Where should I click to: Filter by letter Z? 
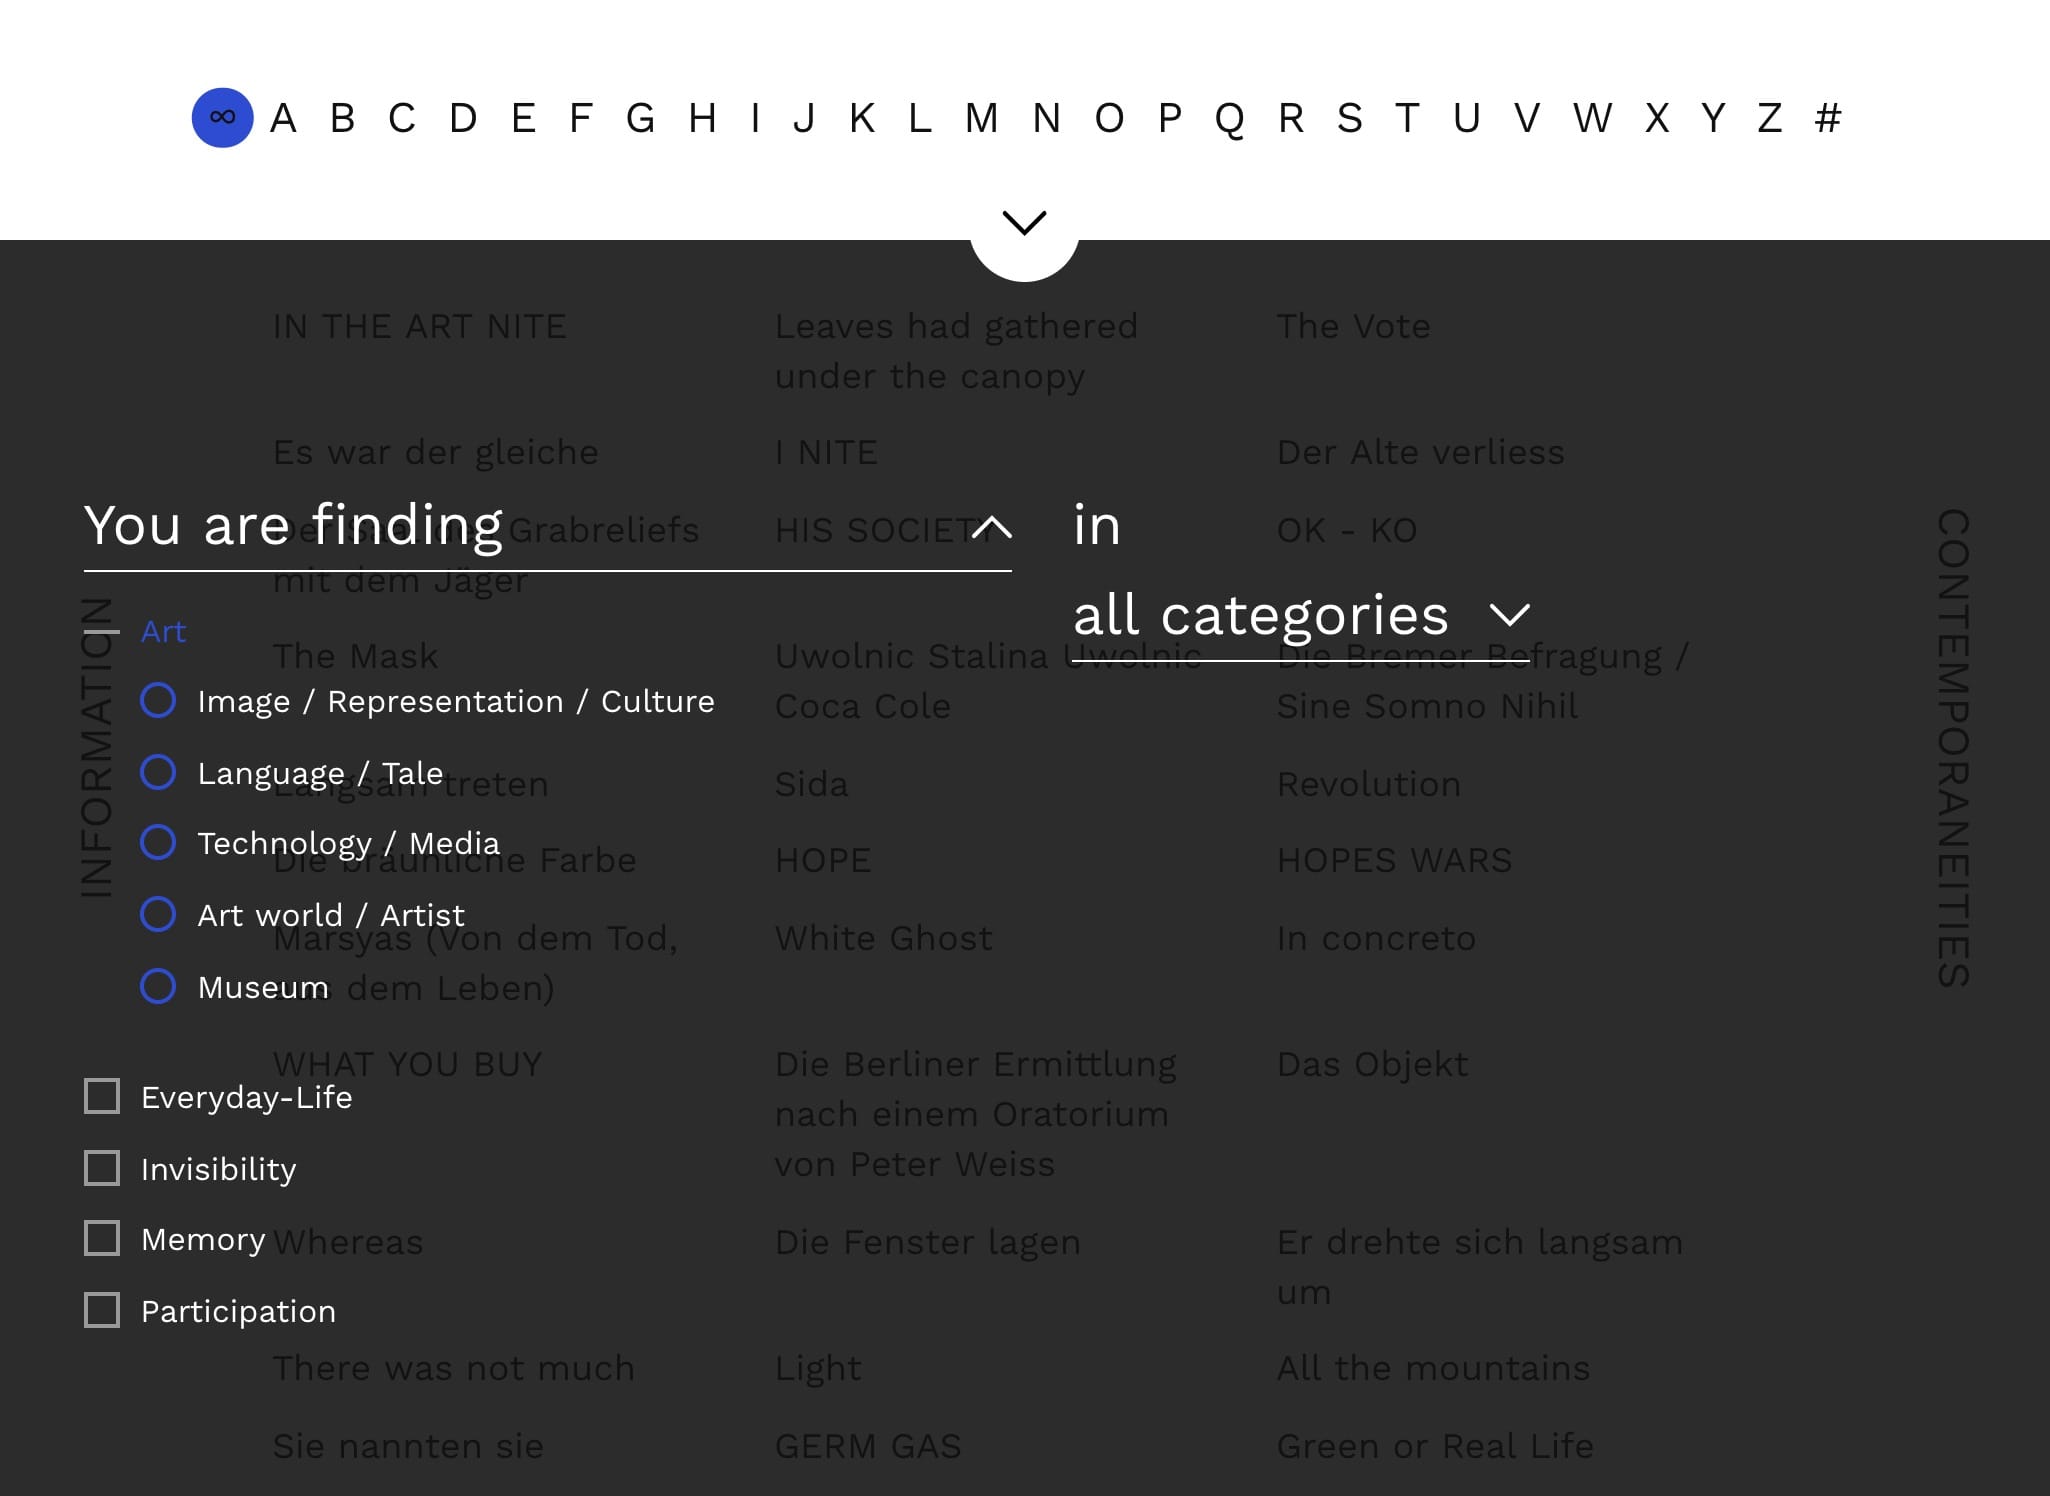[1769, 118]
